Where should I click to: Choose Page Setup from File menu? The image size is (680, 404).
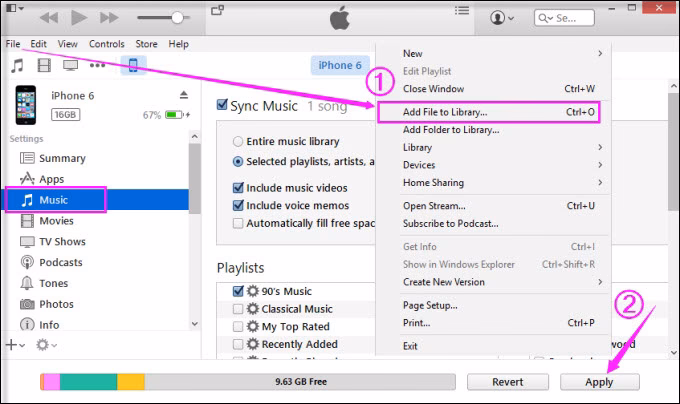[x=493, y=306]
